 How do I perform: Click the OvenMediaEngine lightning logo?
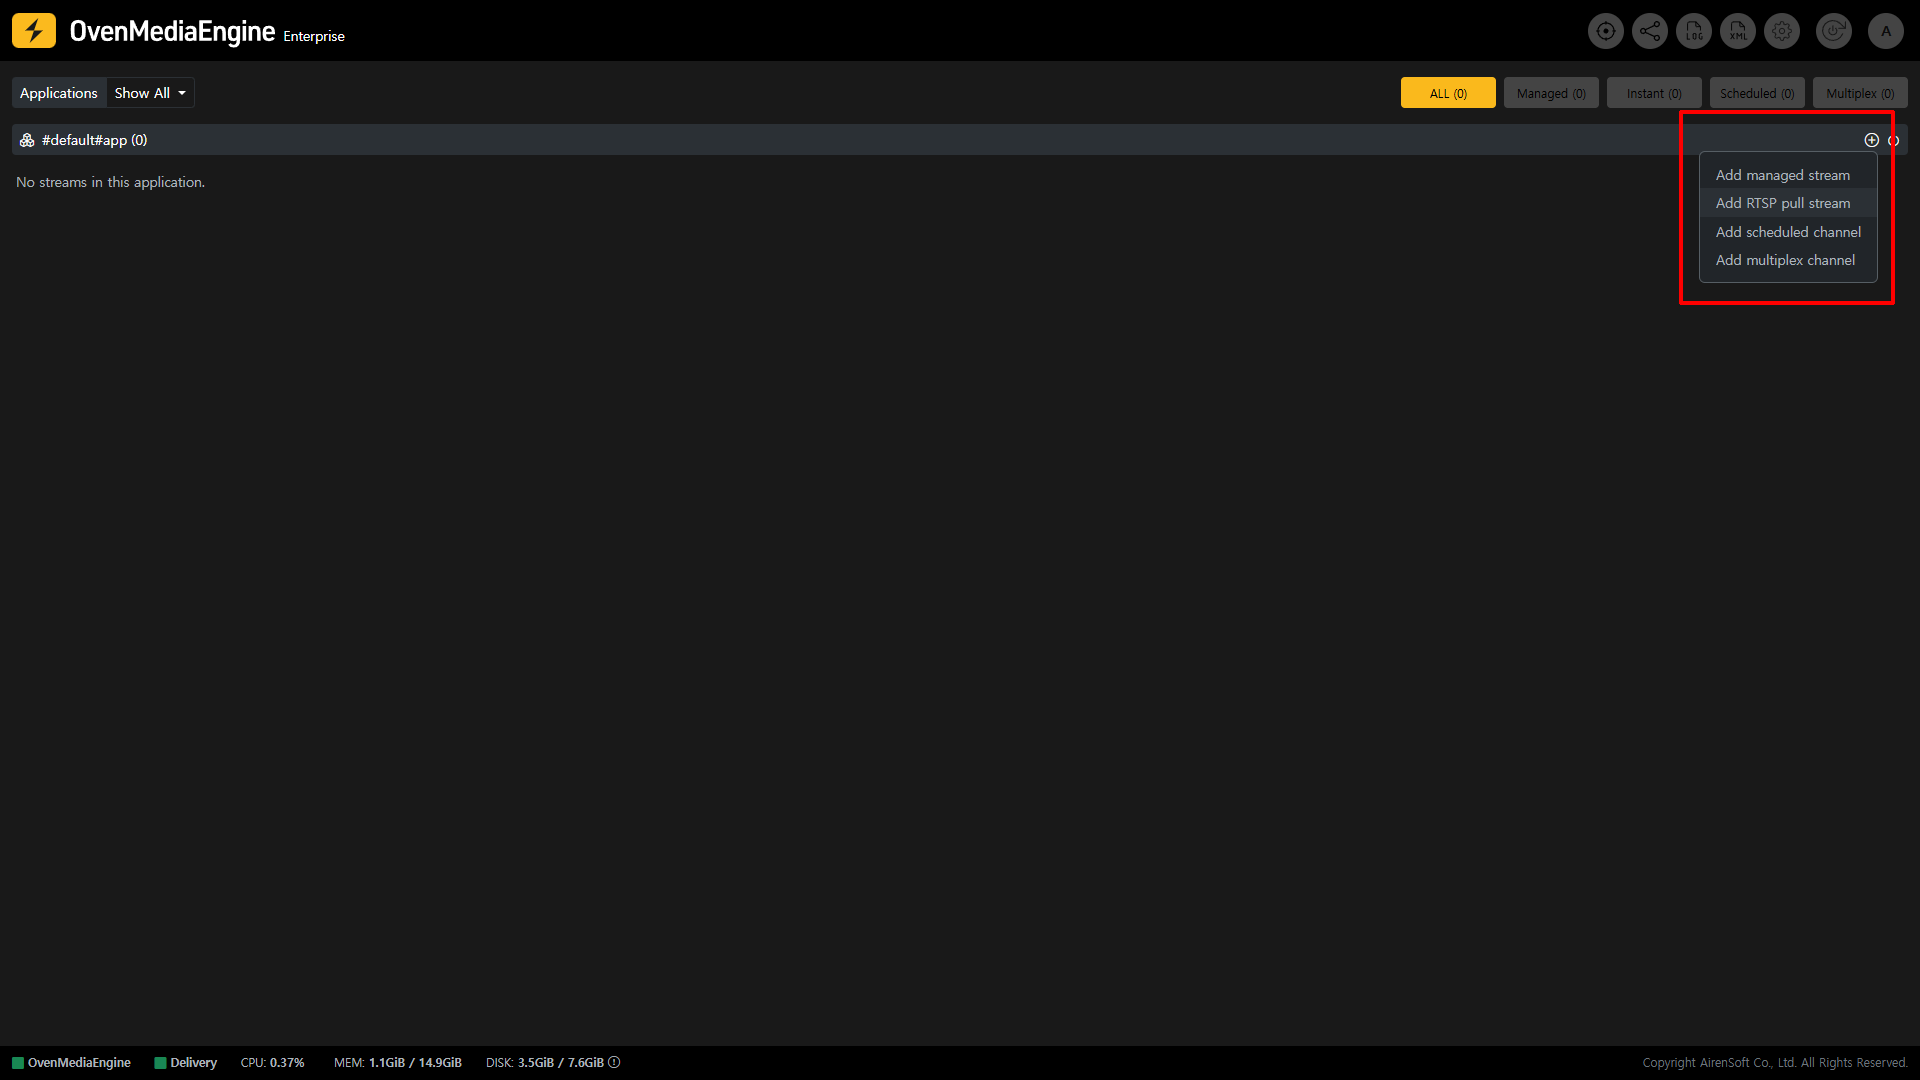tap(34, 31)
